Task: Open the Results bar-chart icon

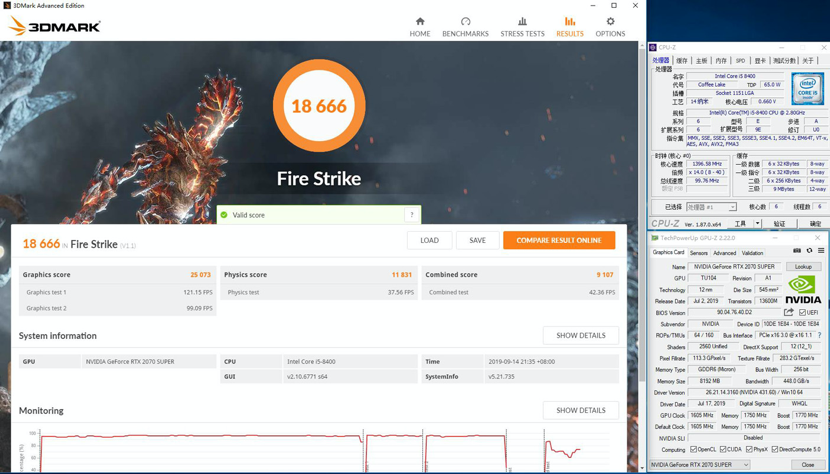Action: [x=570, y=21]
